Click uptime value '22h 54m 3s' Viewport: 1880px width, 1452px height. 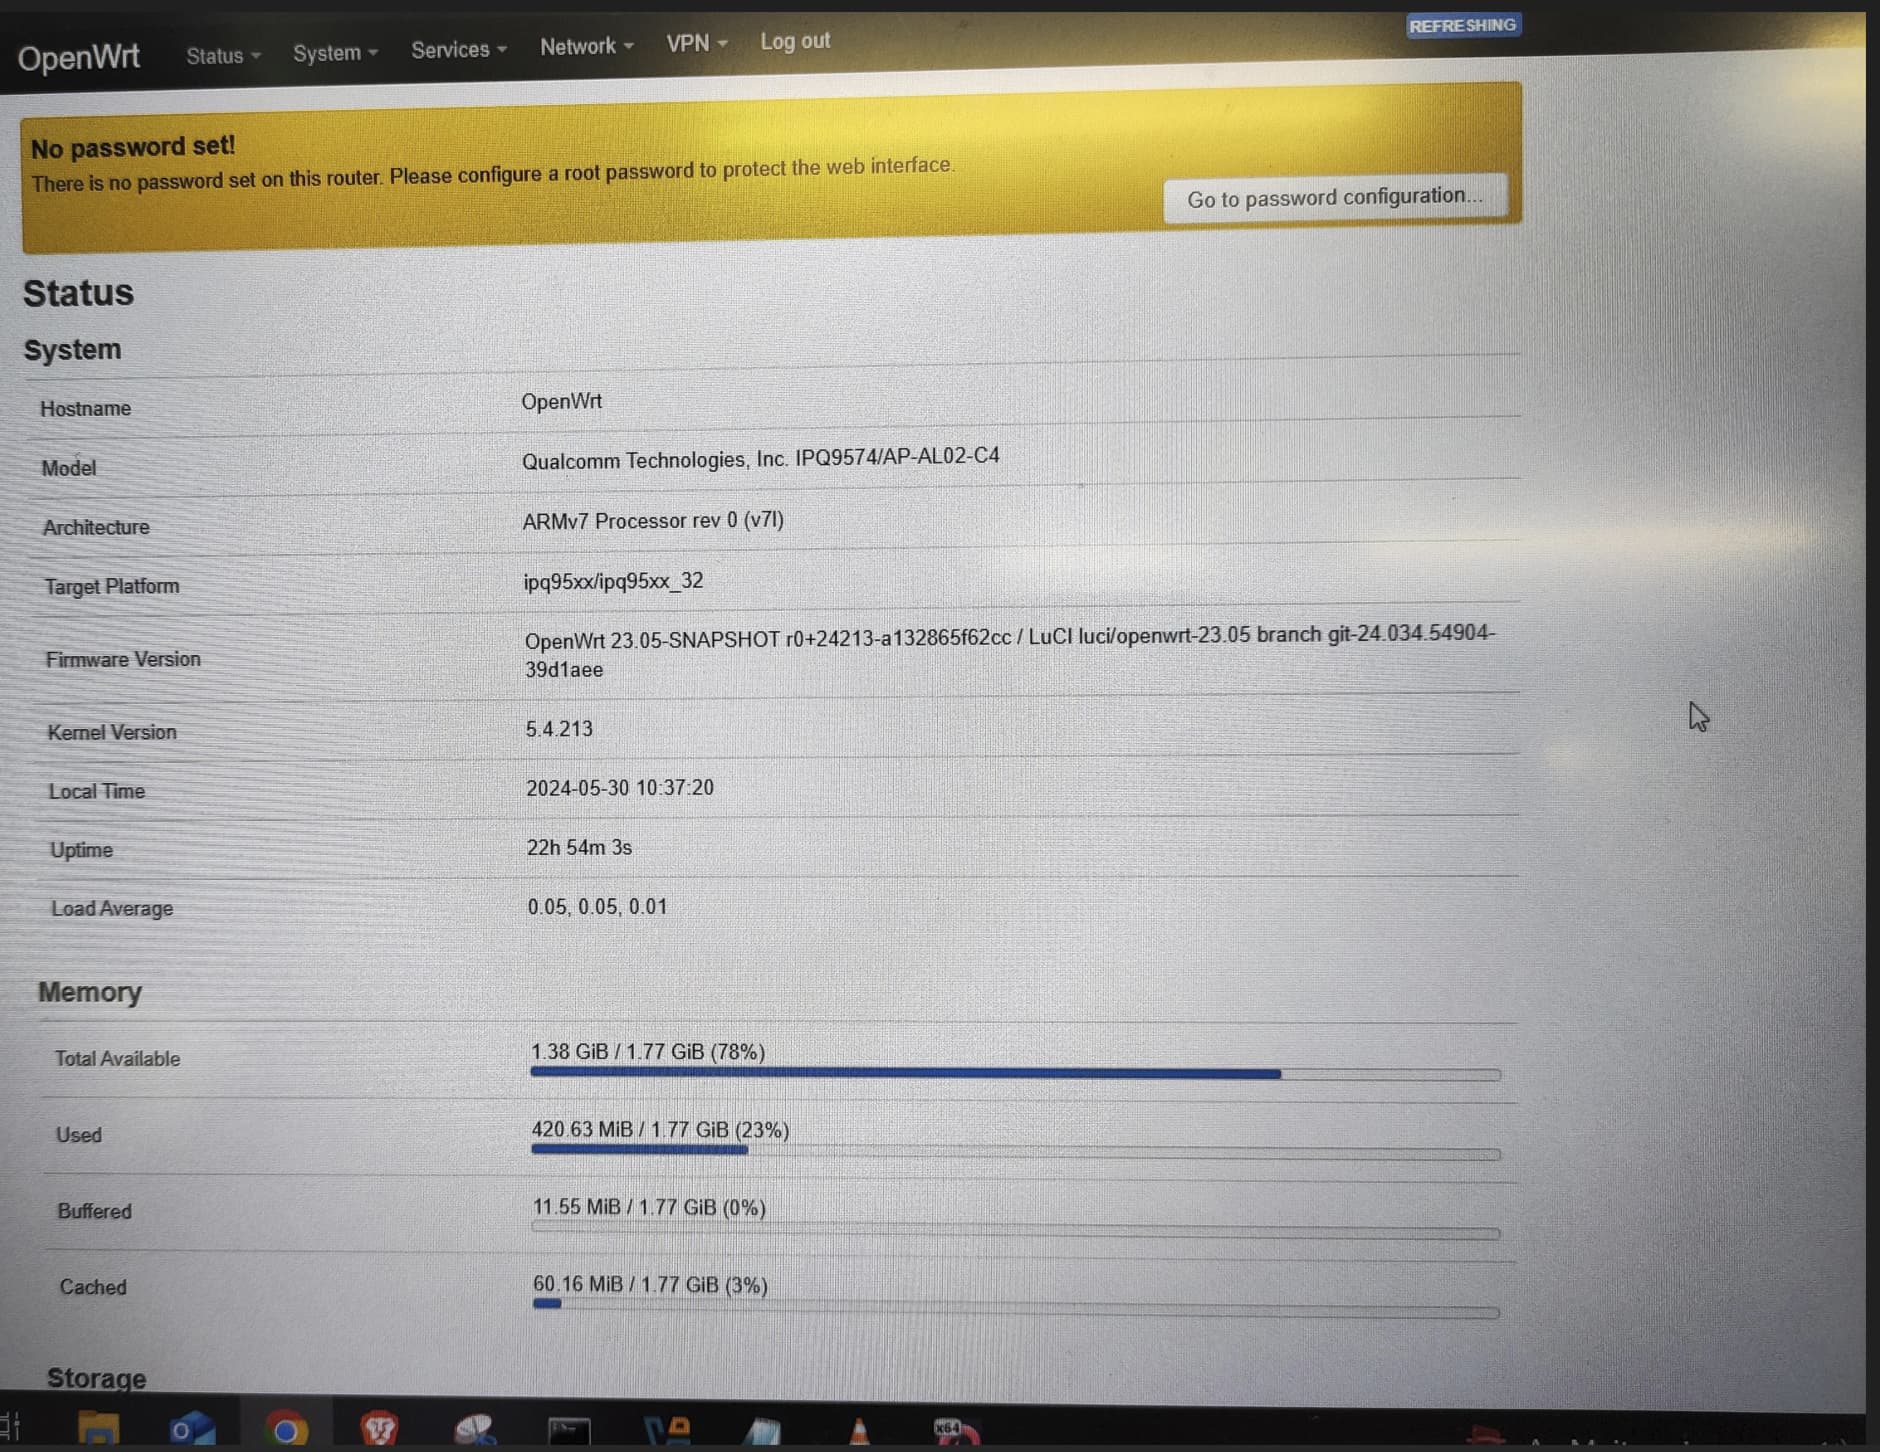coord(579,847)
